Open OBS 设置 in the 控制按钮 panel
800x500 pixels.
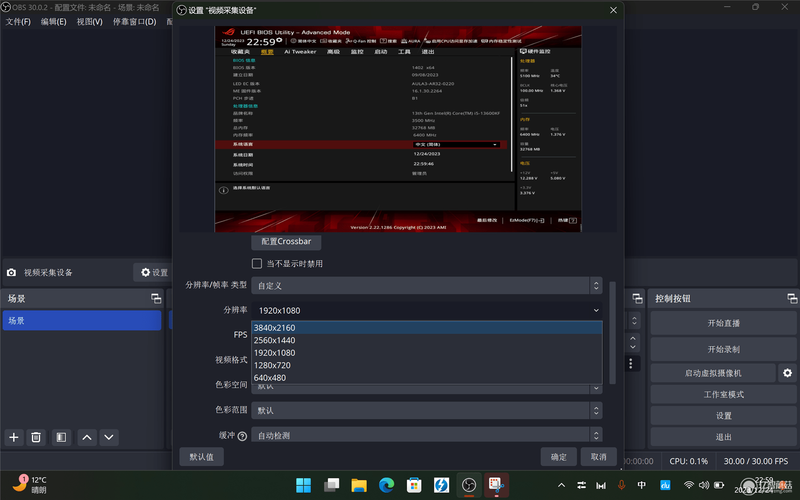[723, 416]
